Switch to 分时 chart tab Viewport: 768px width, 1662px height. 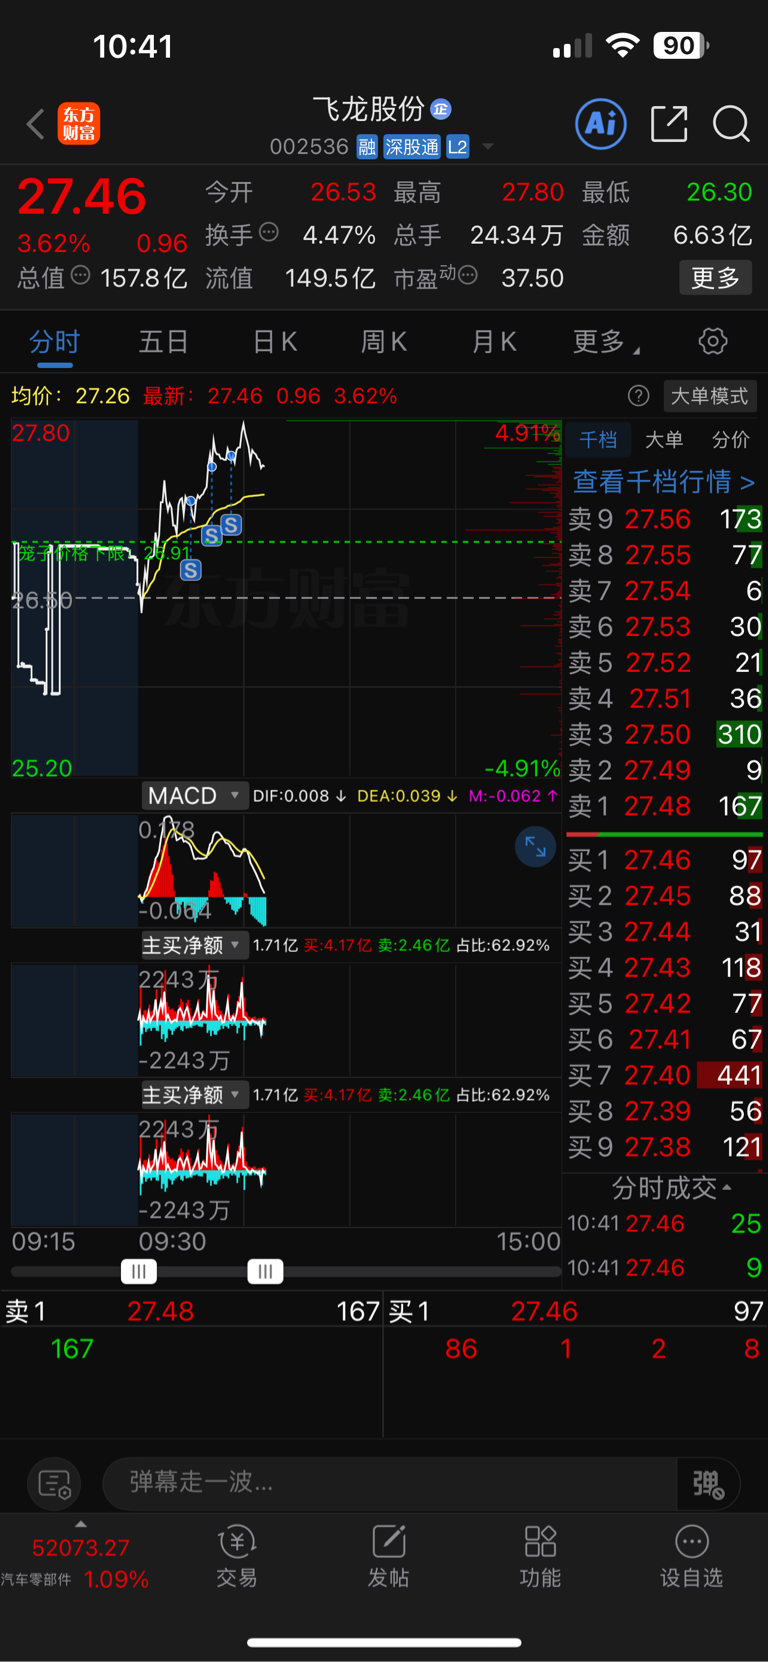tap(54, 342)
